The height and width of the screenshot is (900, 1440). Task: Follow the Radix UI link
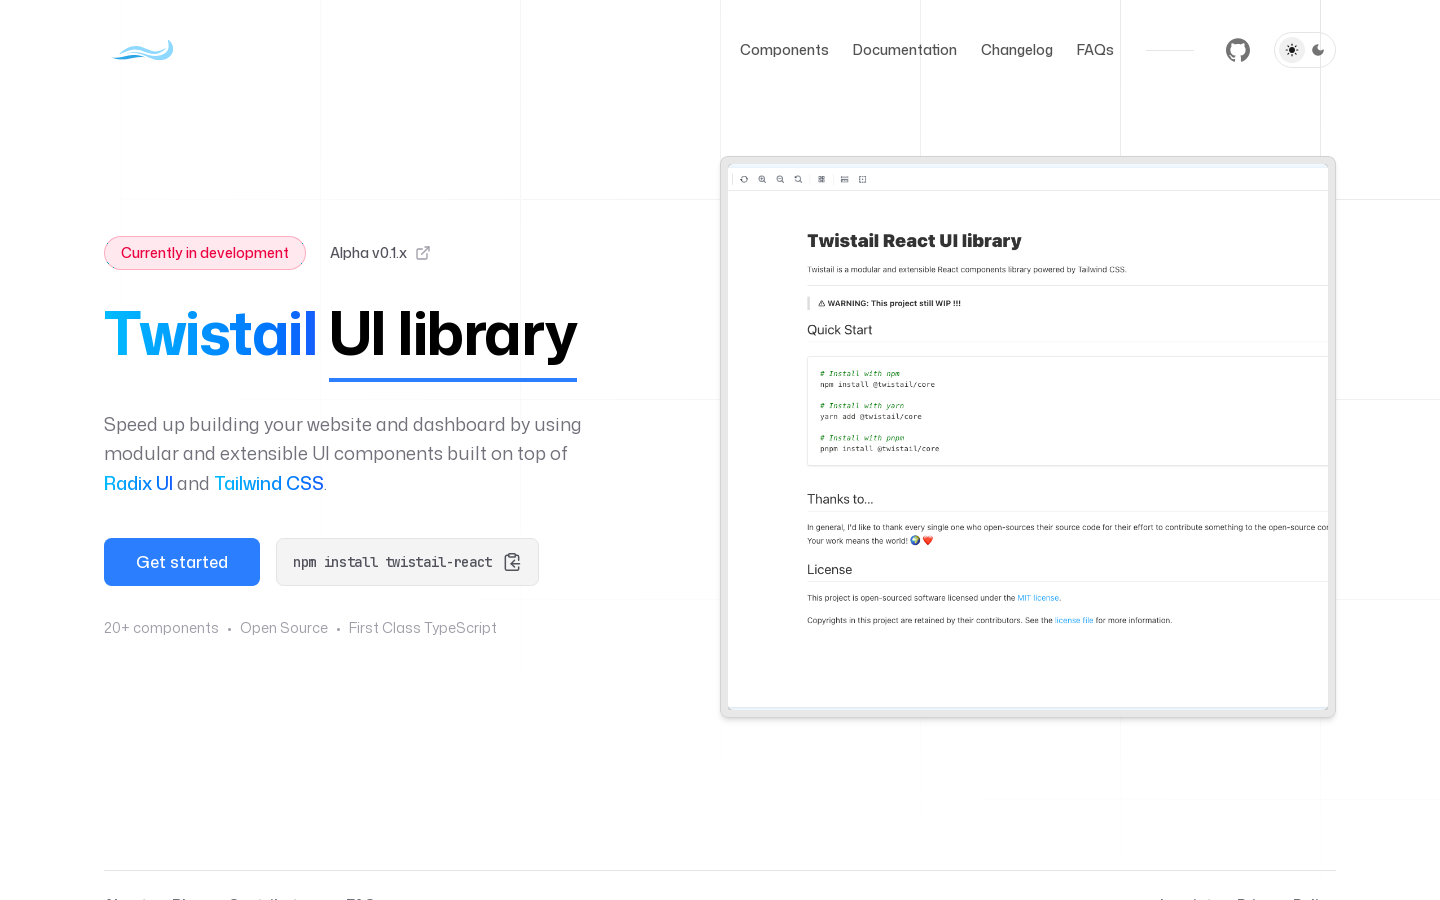click(x=138, y=484)
